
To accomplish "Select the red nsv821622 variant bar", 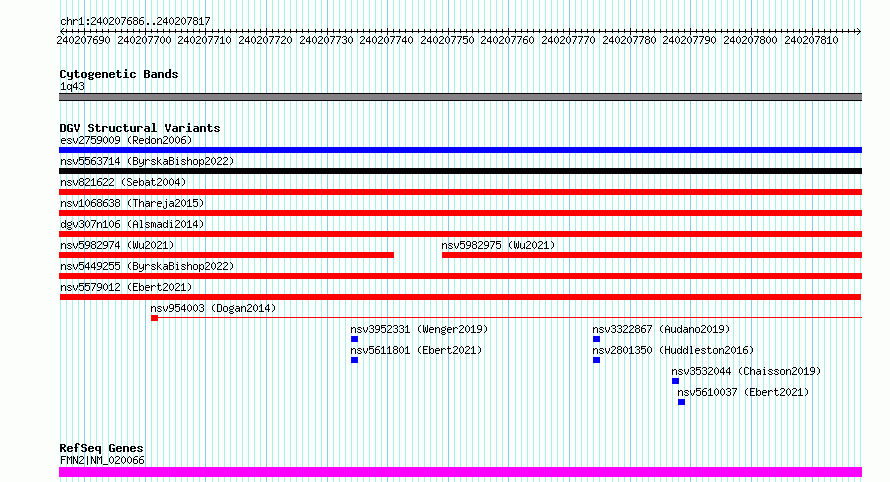I will (x=460, y=192).
